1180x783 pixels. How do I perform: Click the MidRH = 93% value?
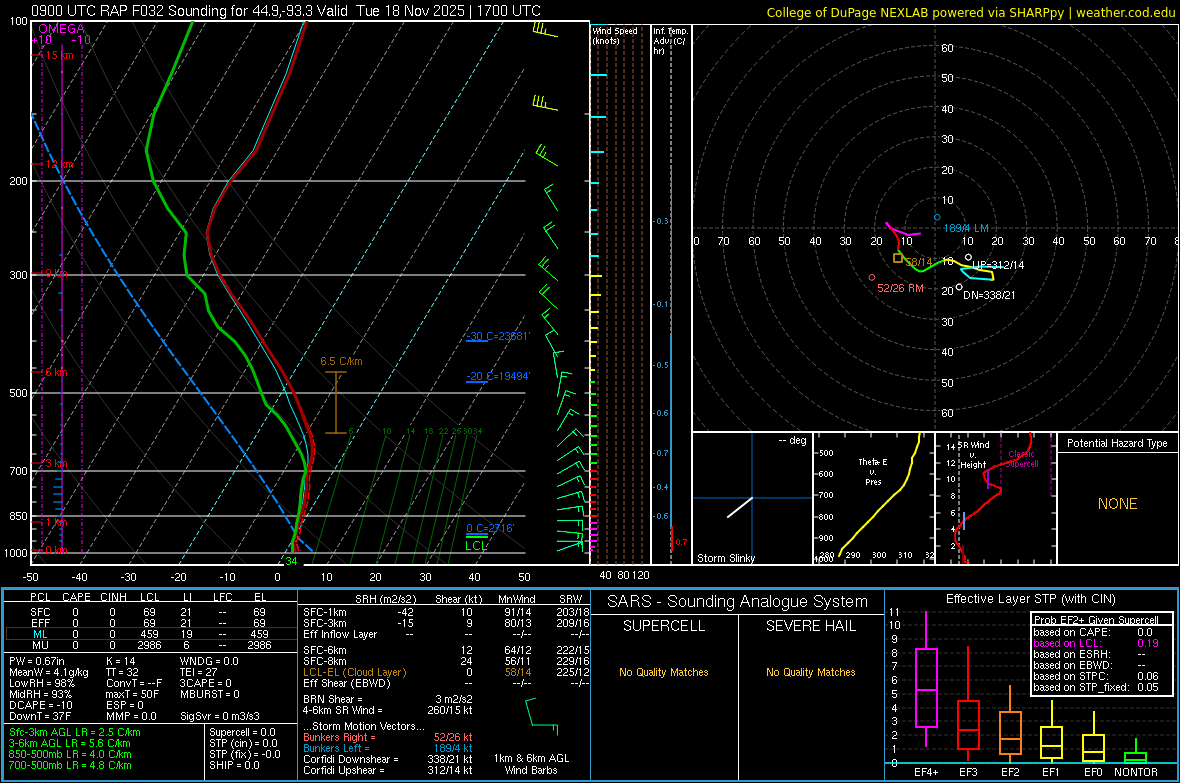click(41, 694)
